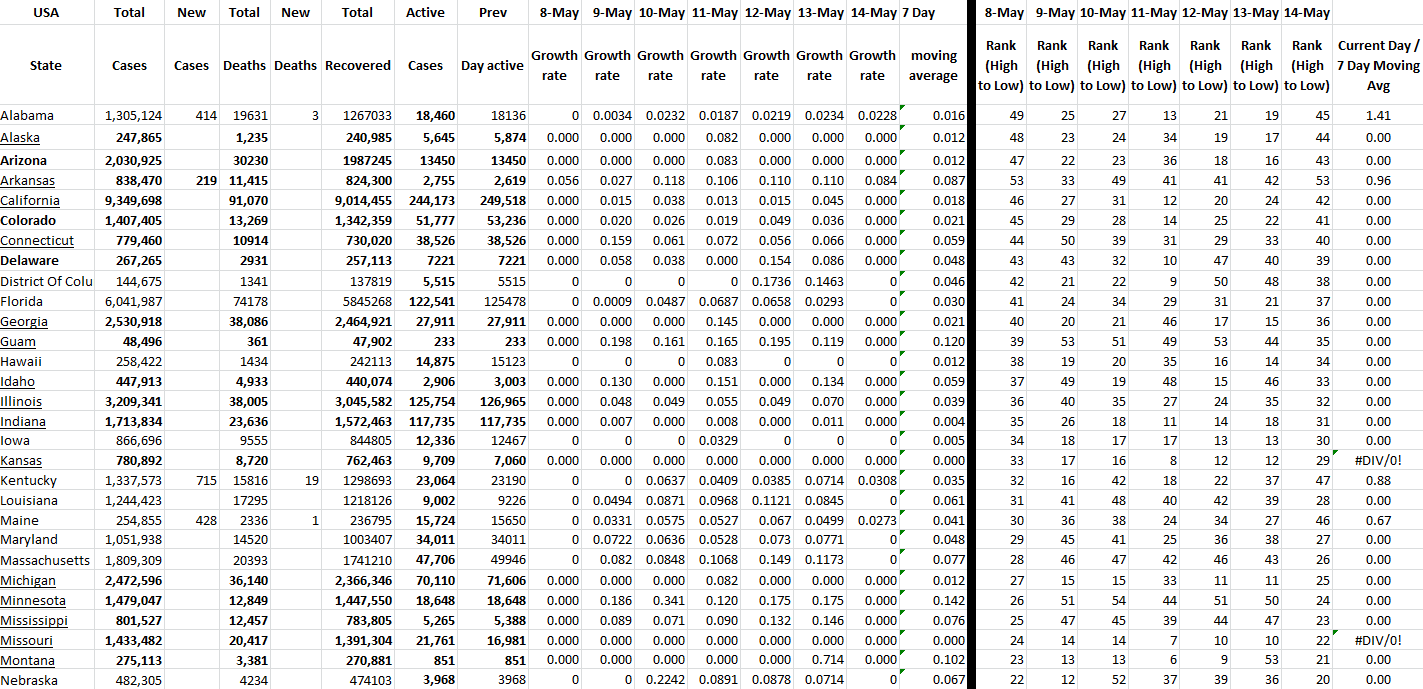Open the Illinois hyperlink
Screen dimensions: 1423x689
tap(21, 401)
